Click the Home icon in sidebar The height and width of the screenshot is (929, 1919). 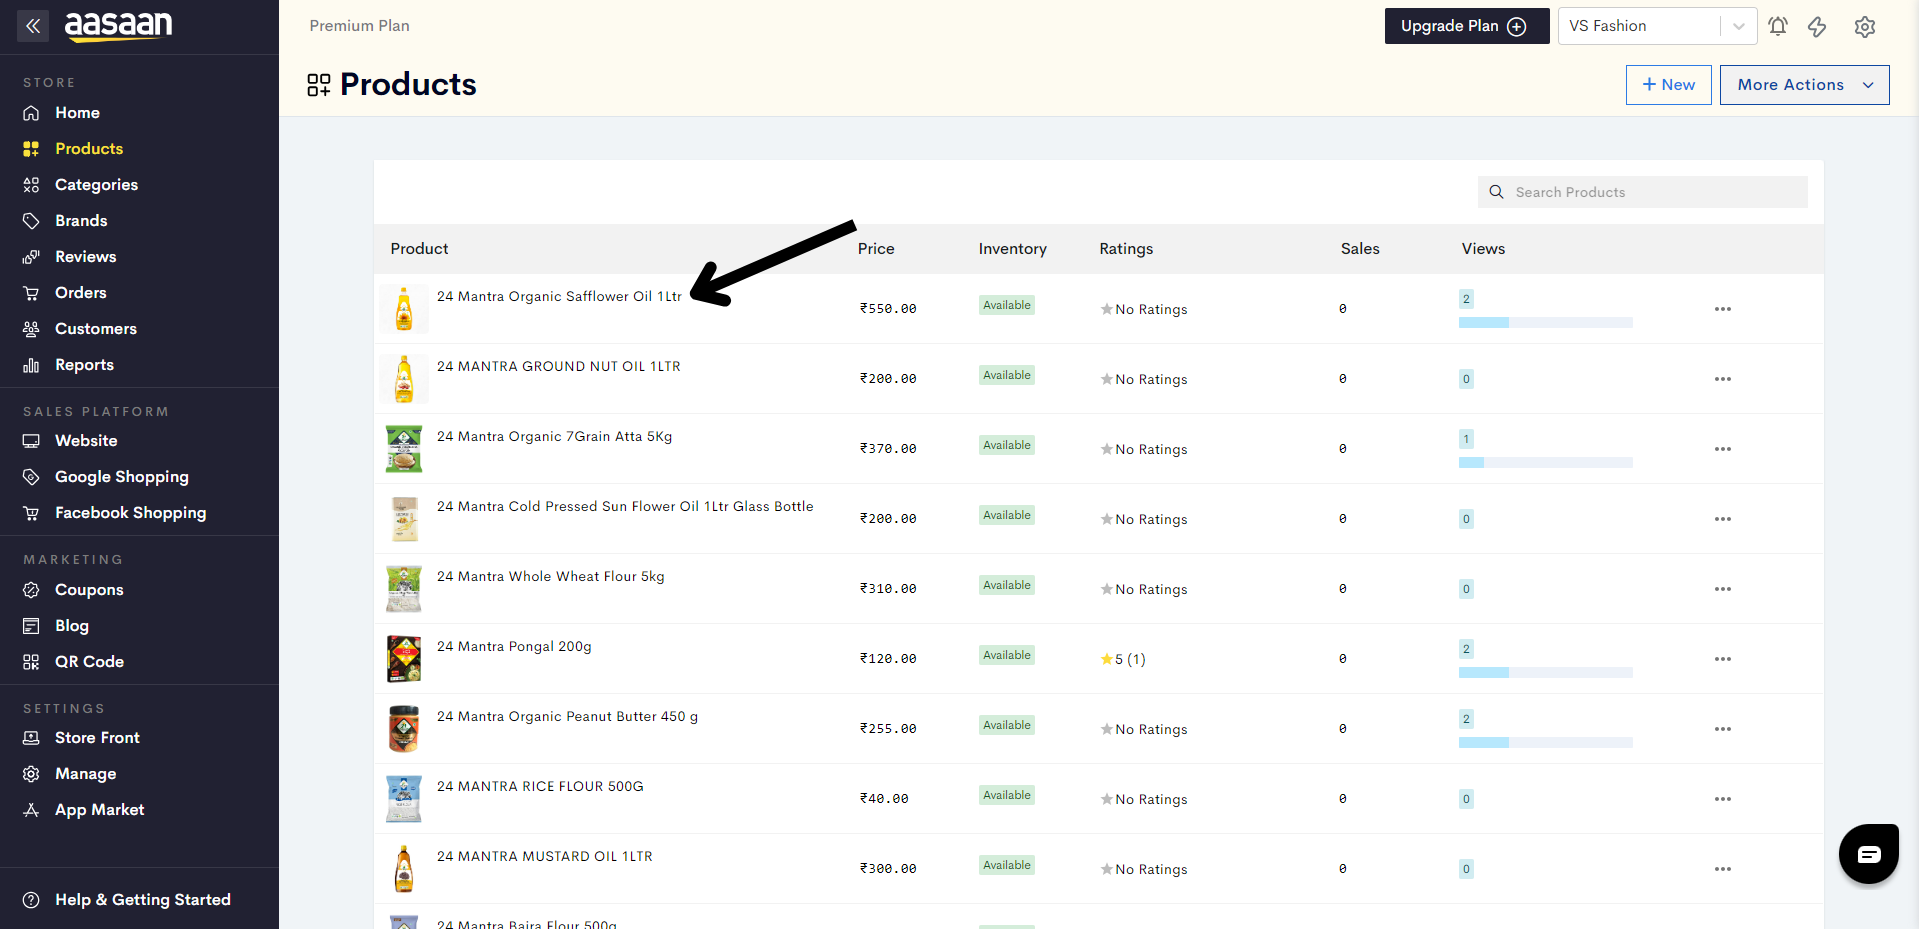tap(31, 113)
